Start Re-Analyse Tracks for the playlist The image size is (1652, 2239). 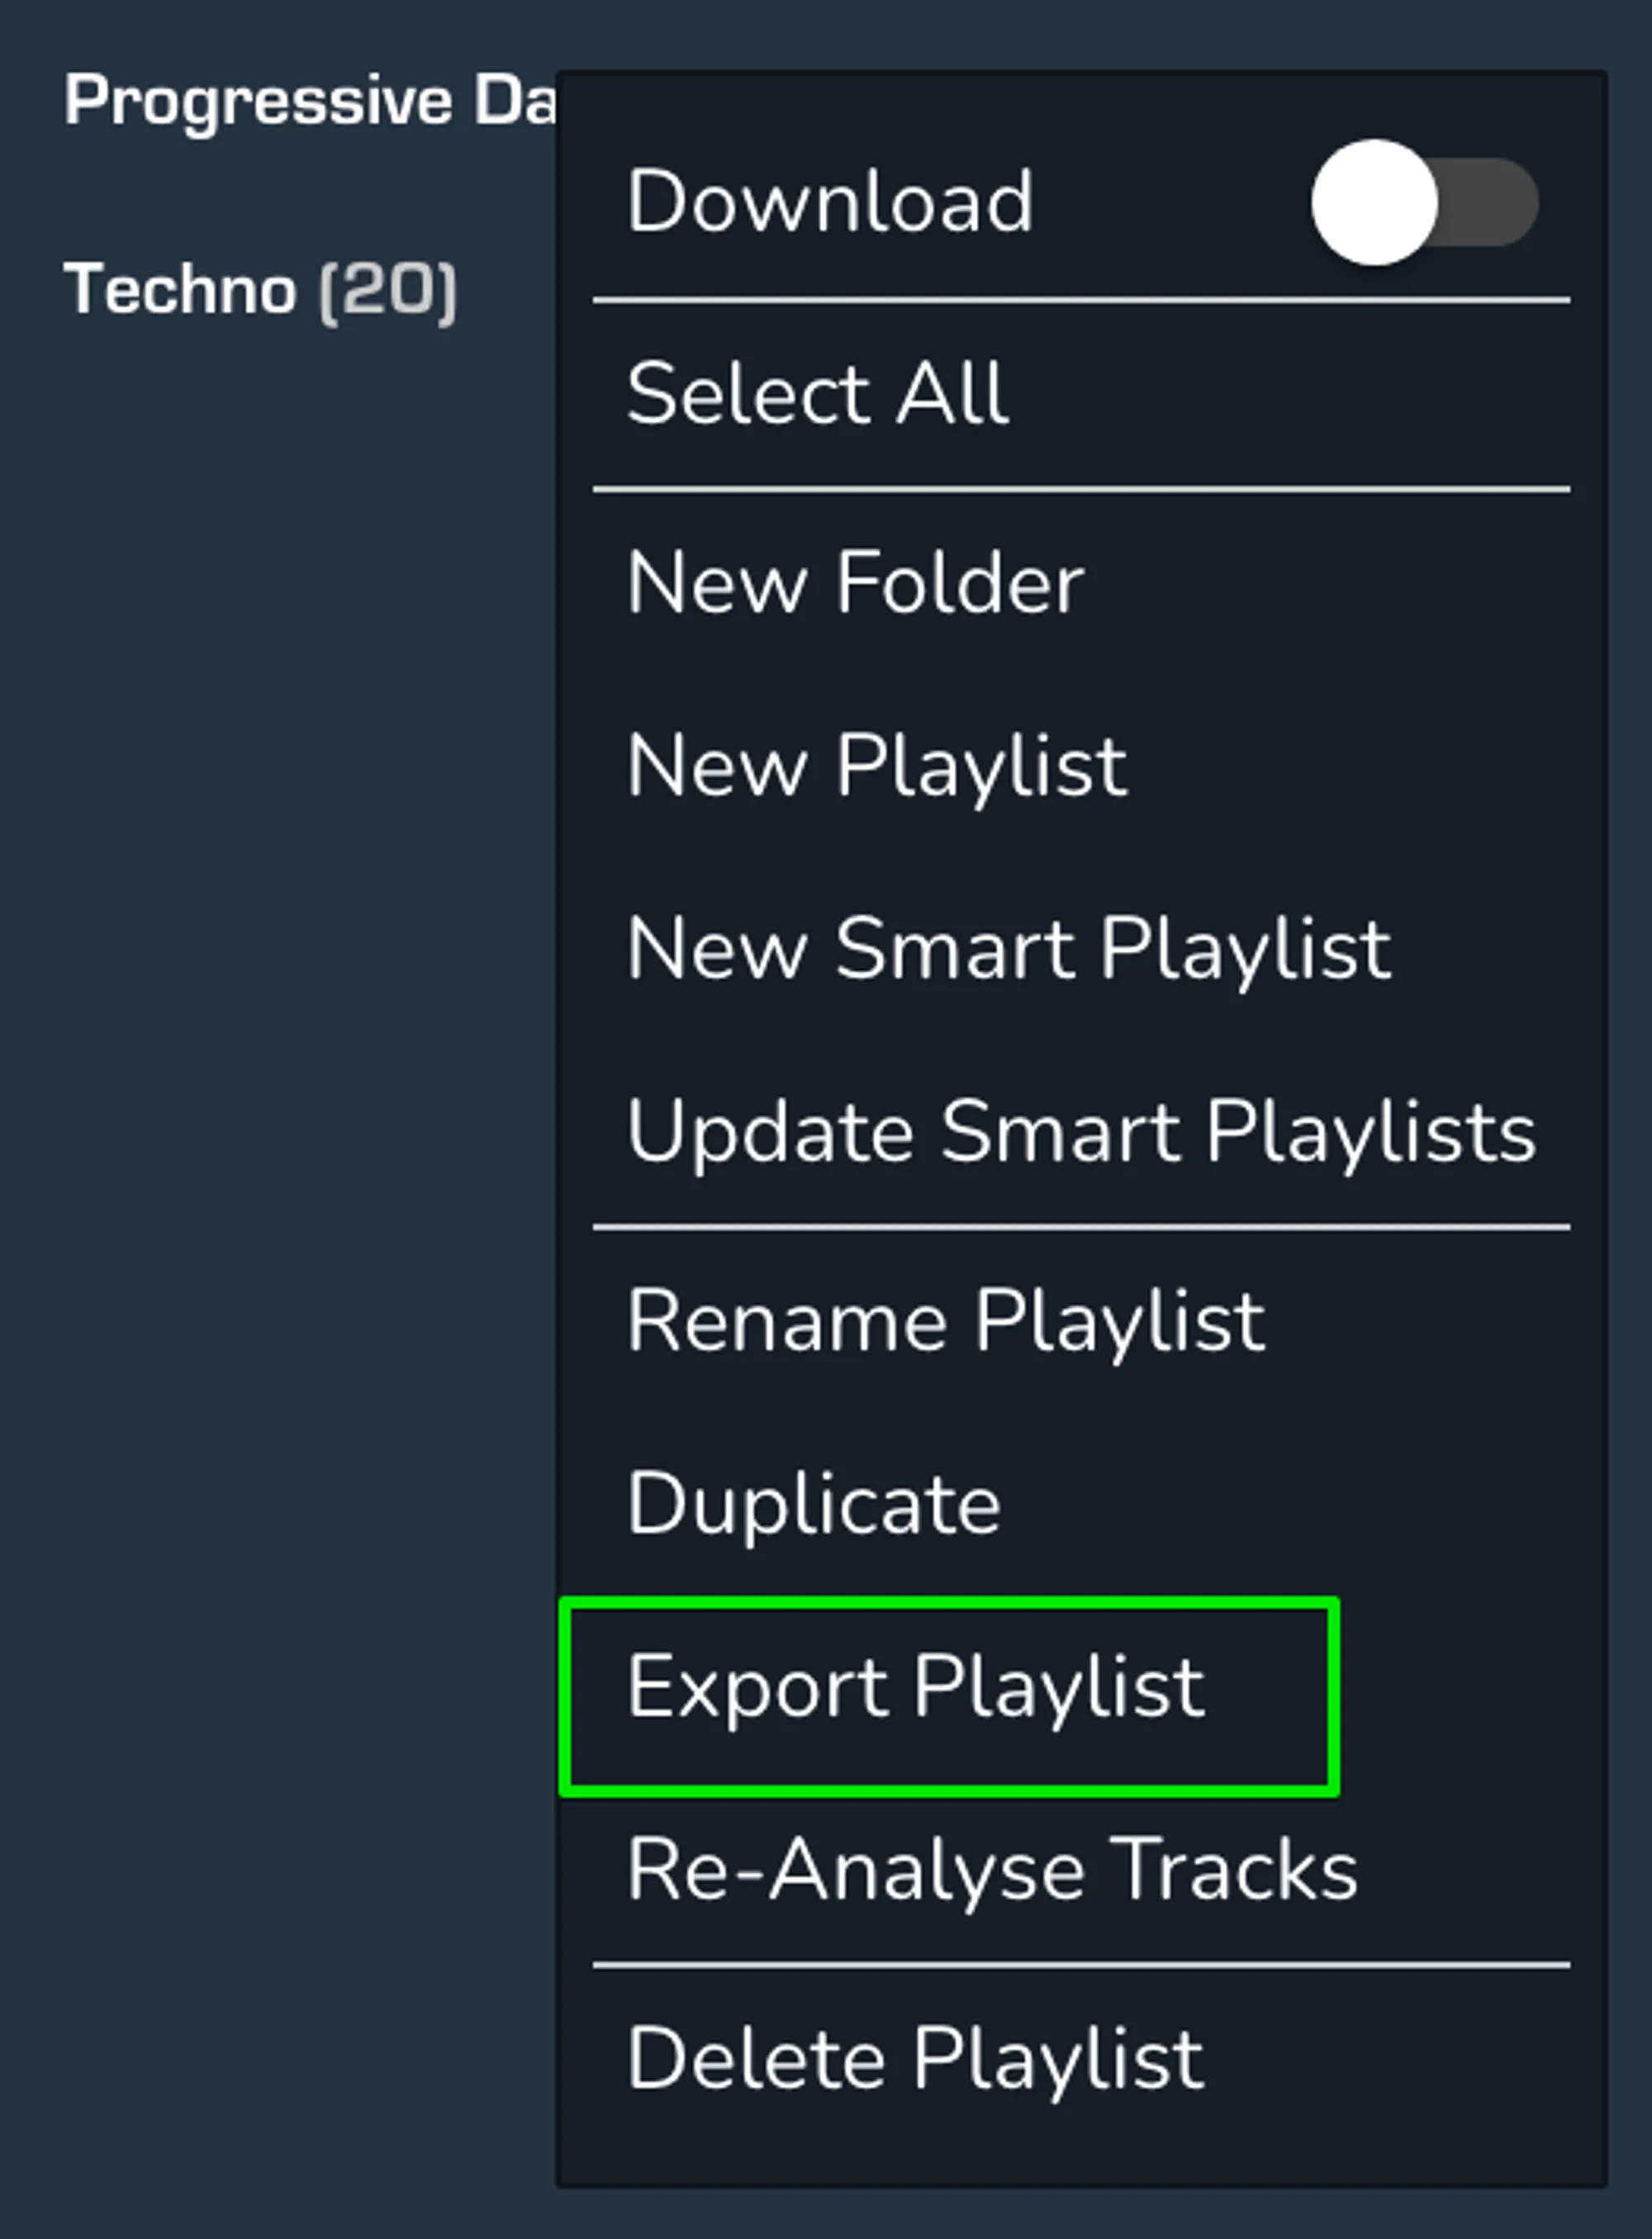pos(993,1872)
